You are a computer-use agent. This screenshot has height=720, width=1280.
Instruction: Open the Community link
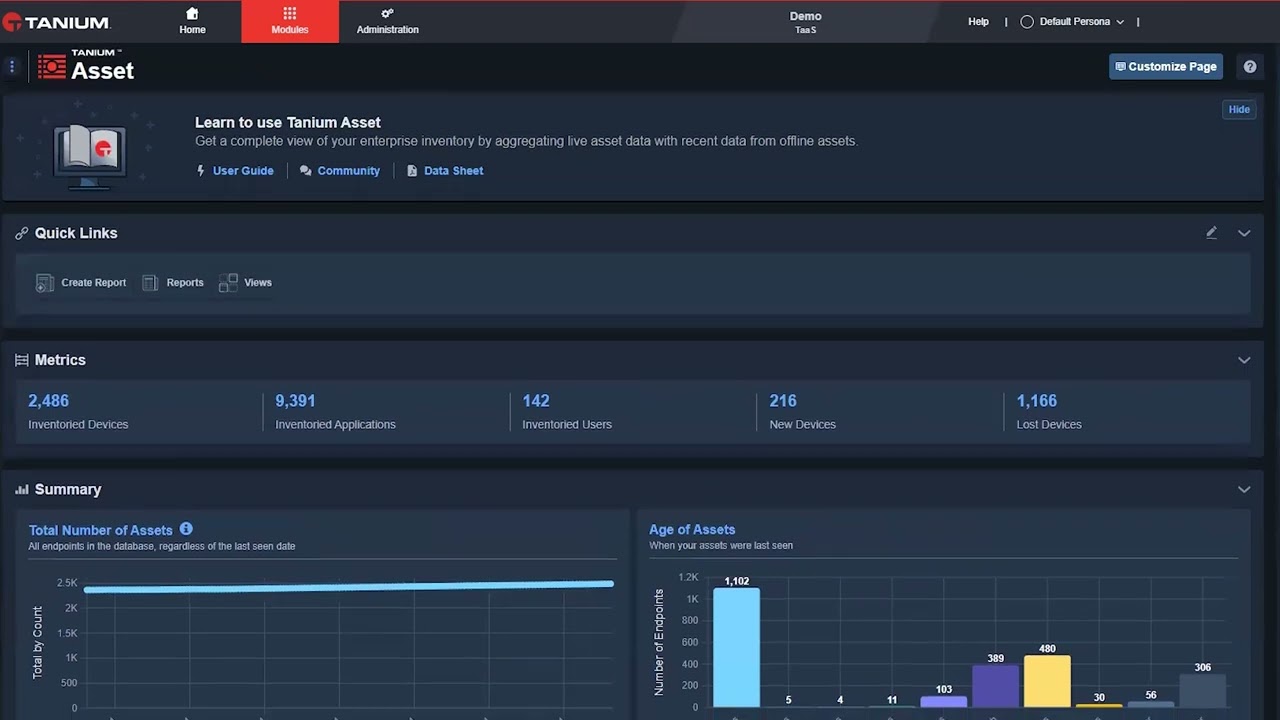coord(348,171)
